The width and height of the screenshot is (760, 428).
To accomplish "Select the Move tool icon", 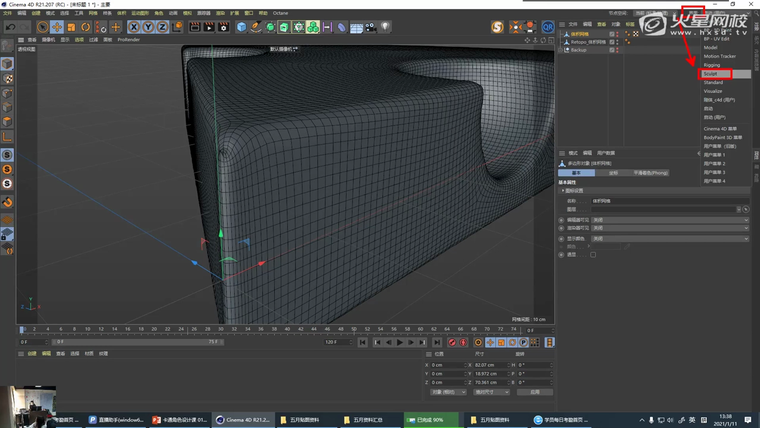I will (57, 27).
